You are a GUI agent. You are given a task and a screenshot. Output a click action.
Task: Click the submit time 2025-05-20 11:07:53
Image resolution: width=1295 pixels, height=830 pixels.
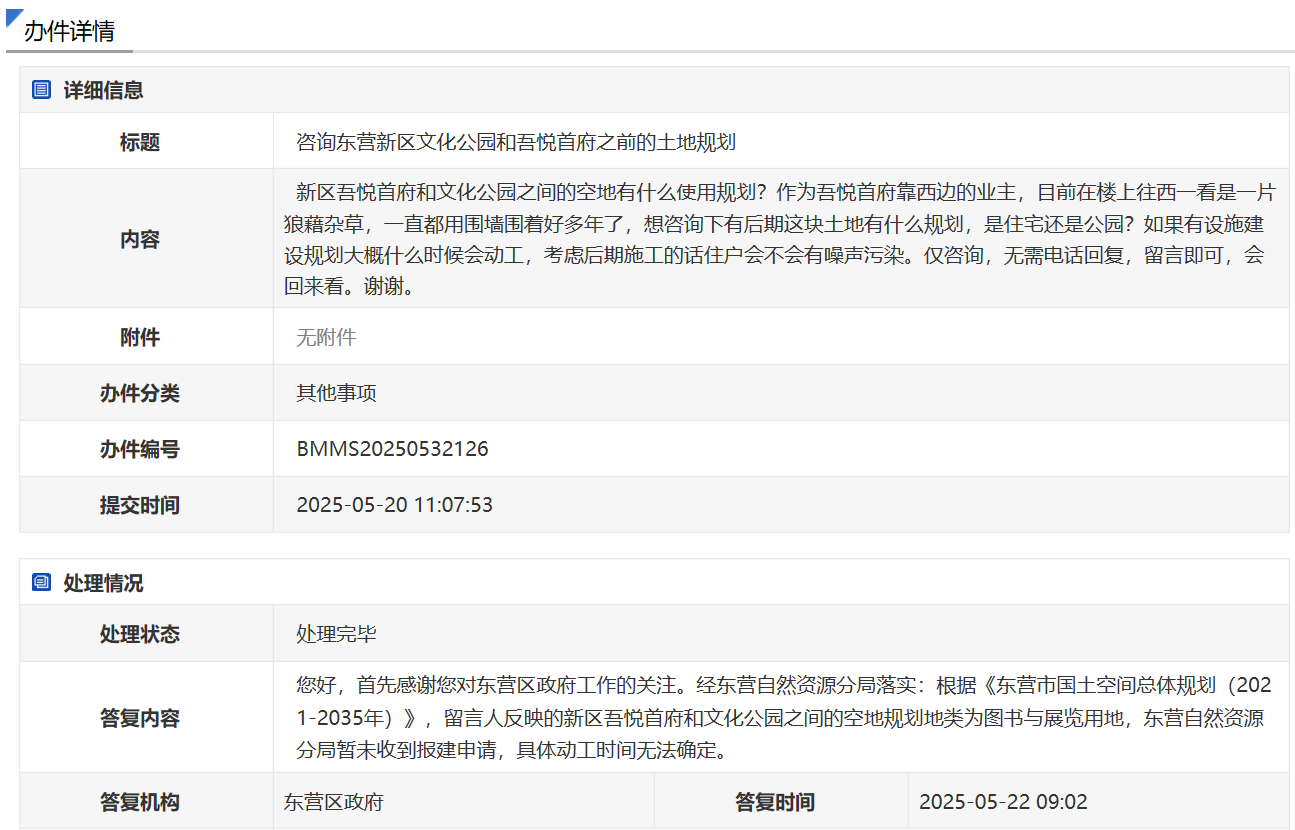(x=394, y=505)
